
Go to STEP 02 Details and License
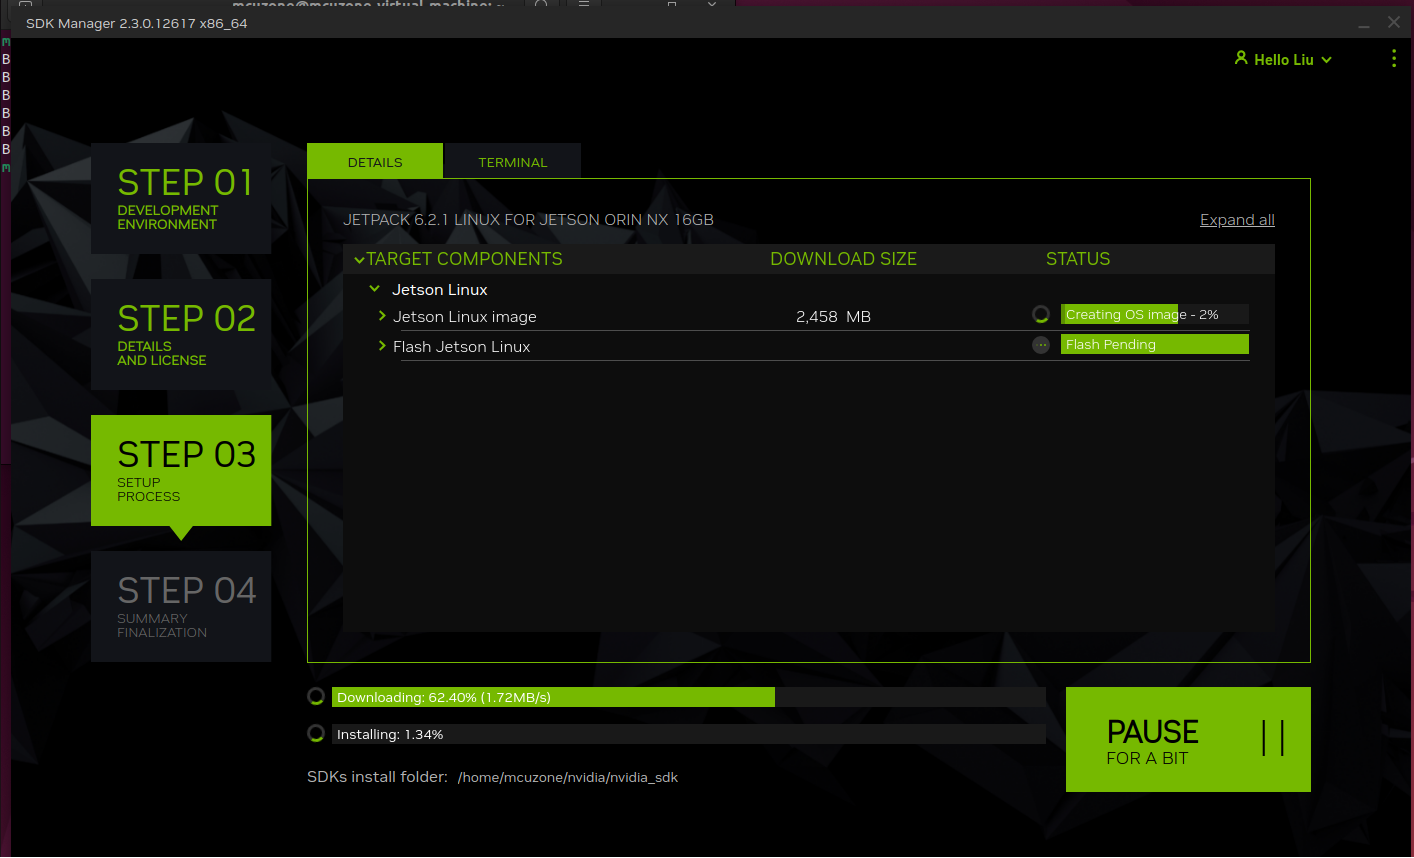181,334
